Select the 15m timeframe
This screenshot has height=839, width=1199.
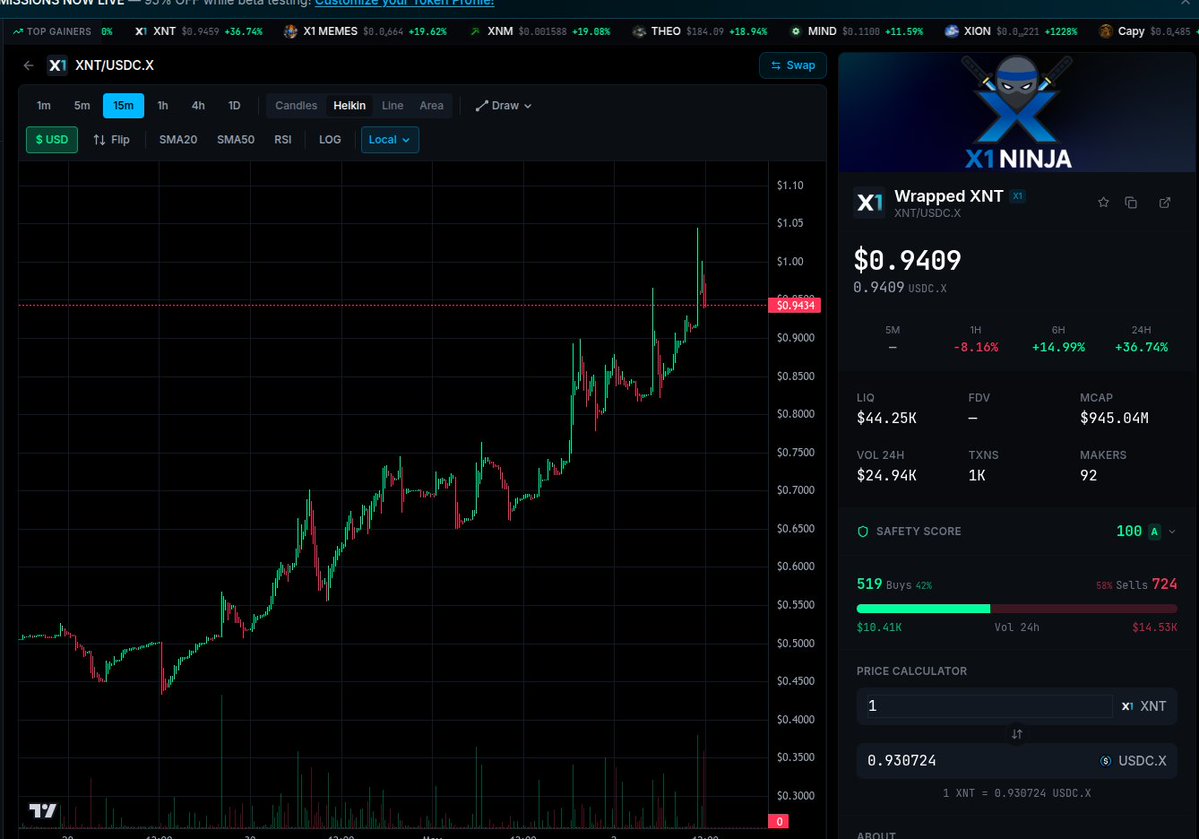coord(123,106)
